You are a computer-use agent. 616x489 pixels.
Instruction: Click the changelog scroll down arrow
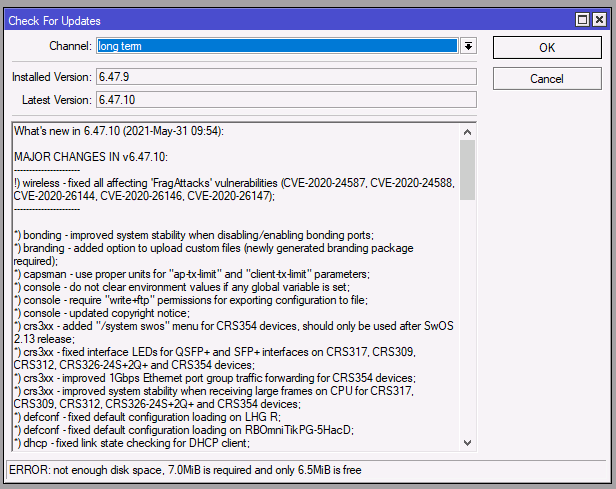click(x=468, y=443)
